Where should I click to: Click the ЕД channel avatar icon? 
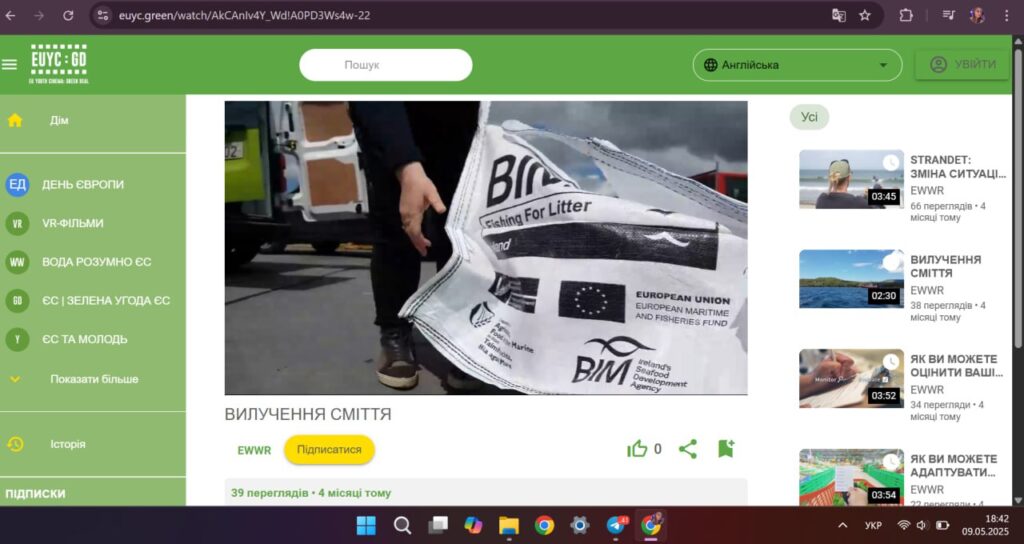pos(18,185)
